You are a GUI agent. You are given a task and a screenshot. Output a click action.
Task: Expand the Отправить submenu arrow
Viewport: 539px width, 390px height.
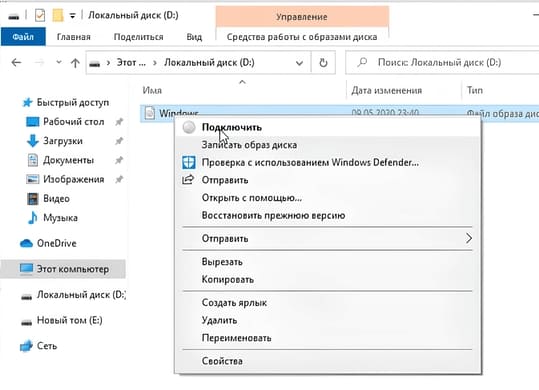click(x=469, y=238)
